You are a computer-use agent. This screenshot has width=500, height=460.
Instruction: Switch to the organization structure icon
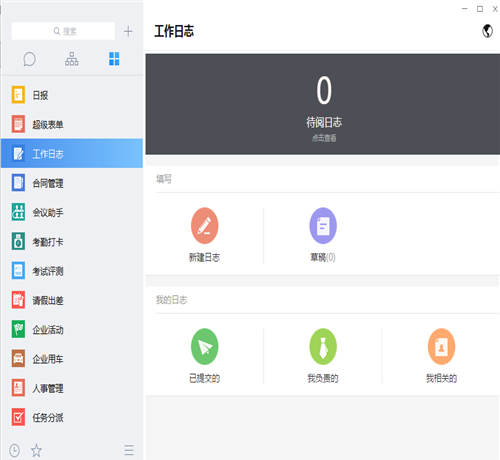point(72,59)
